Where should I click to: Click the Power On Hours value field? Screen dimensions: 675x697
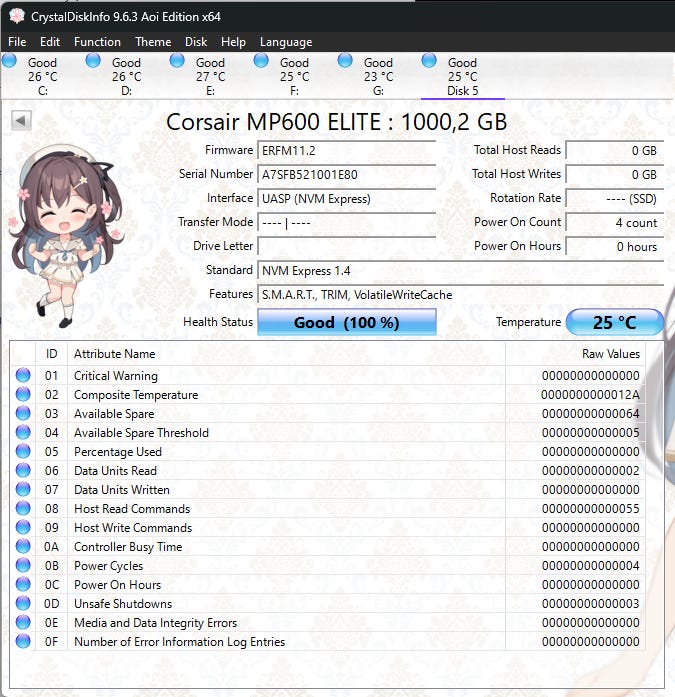coord(615,247)
